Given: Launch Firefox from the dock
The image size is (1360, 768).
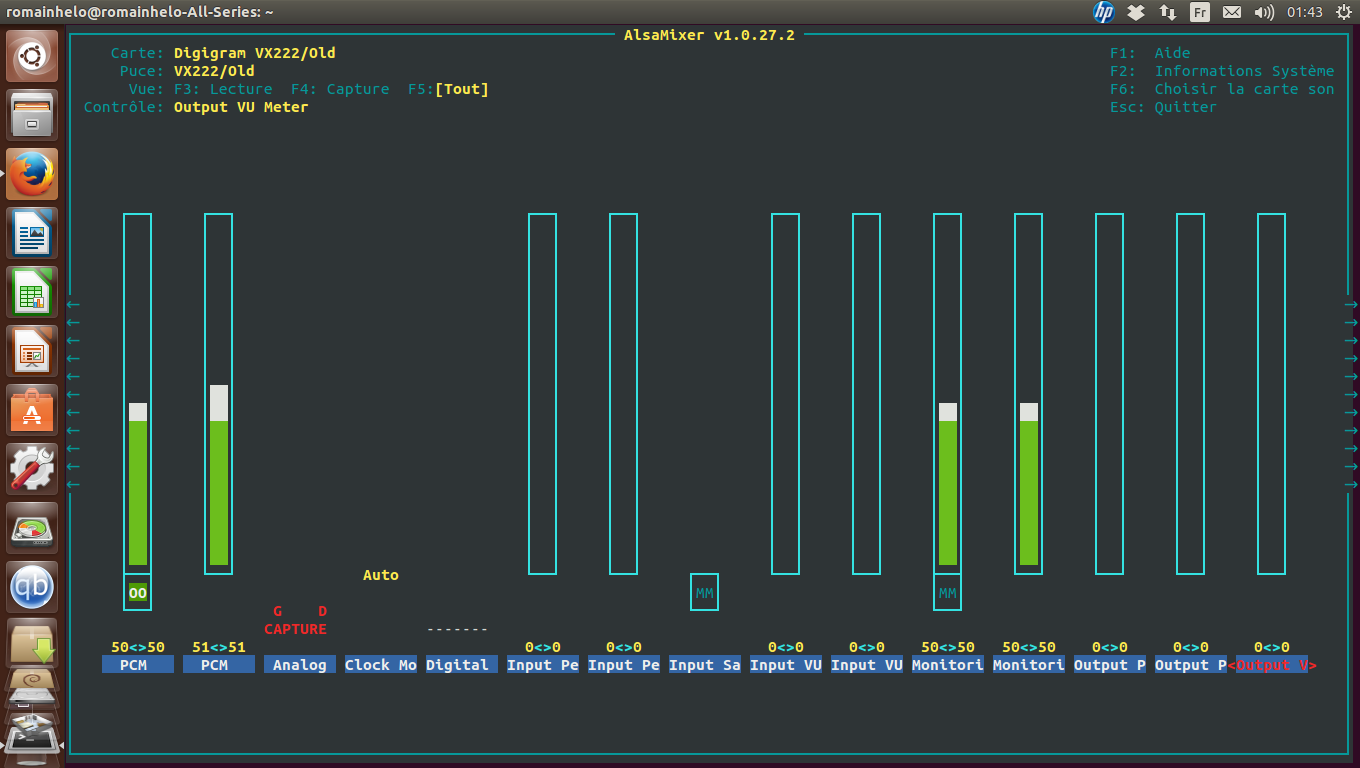Looking at the screenshot, I should pyautogui.click(x=33, y=174).
